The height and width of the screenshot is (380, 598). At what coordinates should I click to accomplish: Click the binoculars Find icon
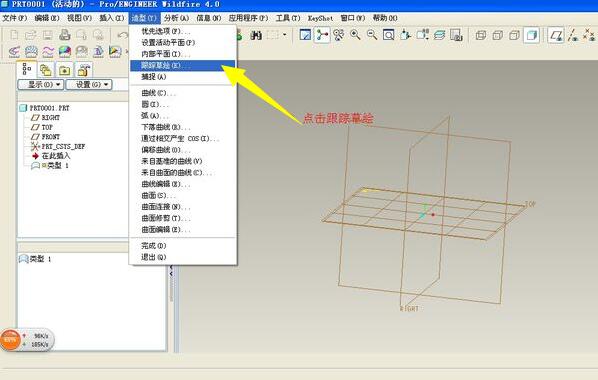click(256, 35)
